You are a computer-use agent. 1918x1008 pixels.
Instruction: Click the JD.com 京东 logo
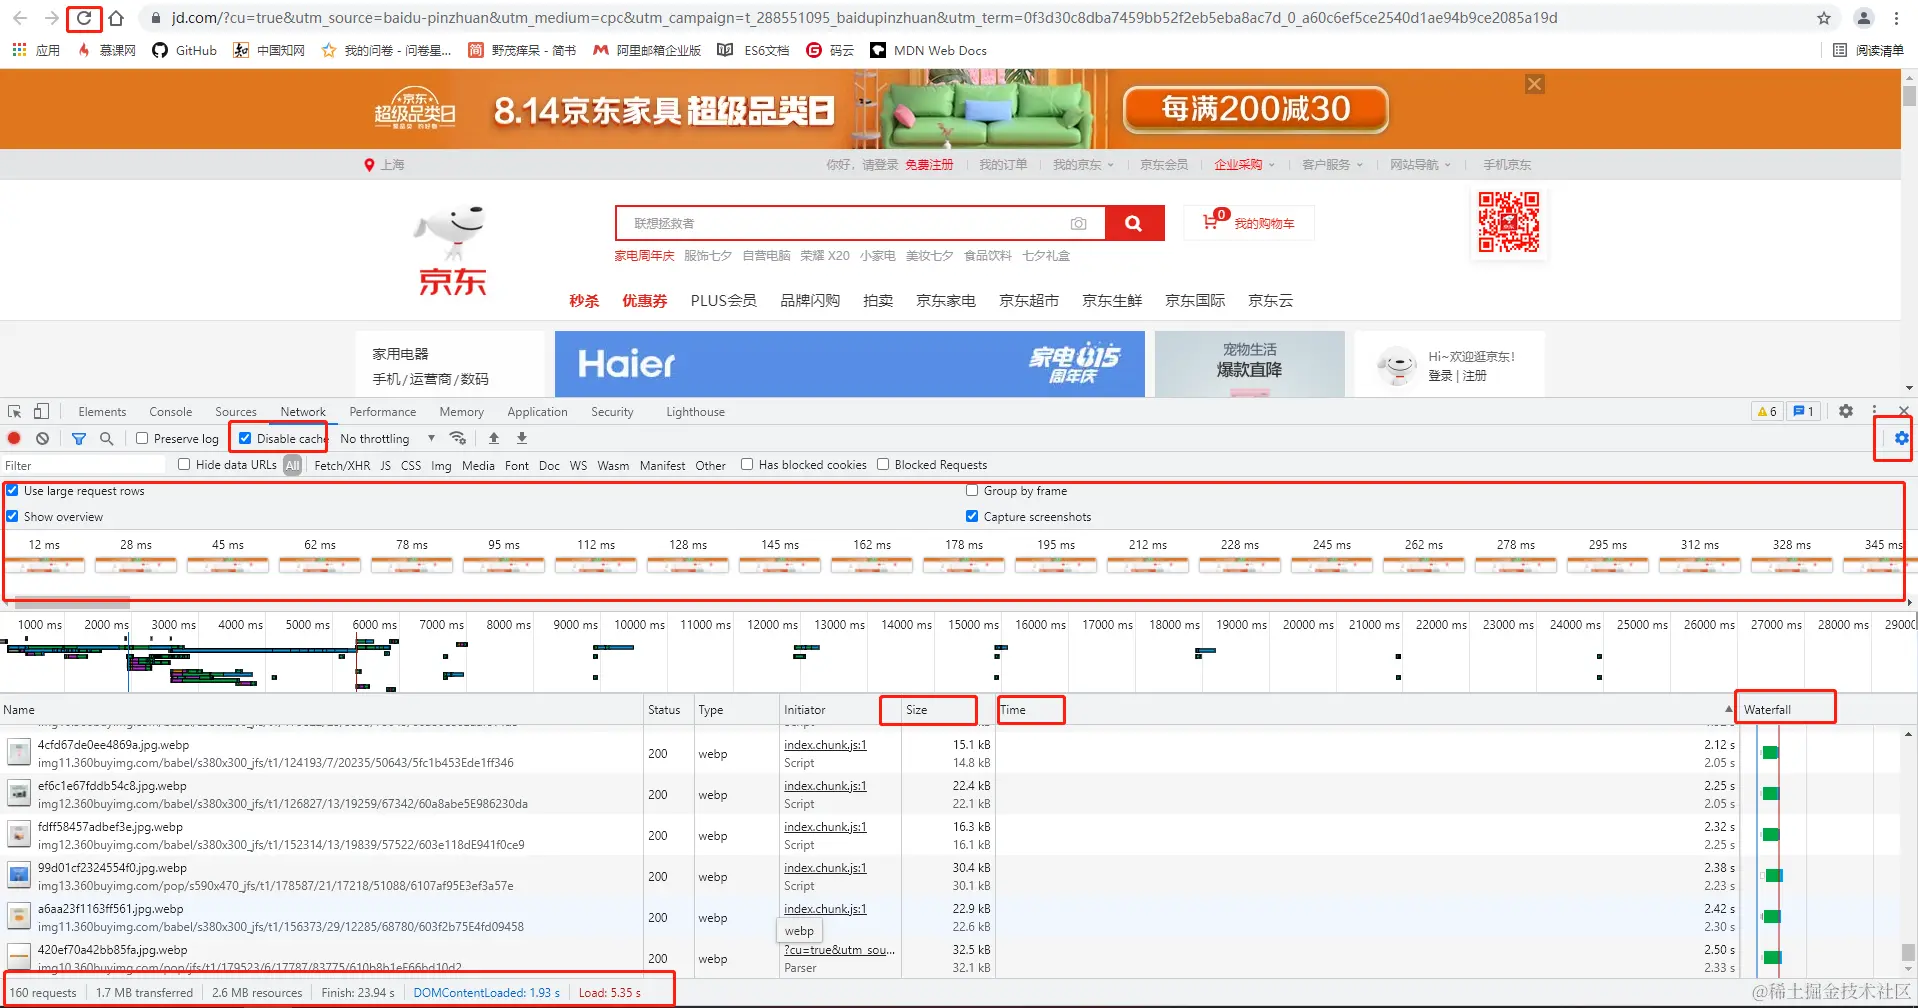452,250
